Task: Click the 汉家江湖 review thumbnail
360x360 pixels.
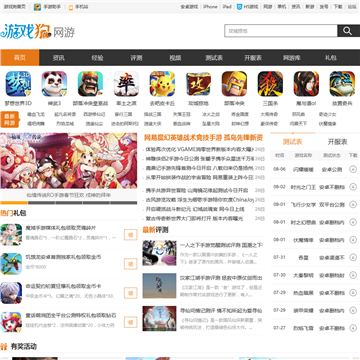Action: [159, 286]
